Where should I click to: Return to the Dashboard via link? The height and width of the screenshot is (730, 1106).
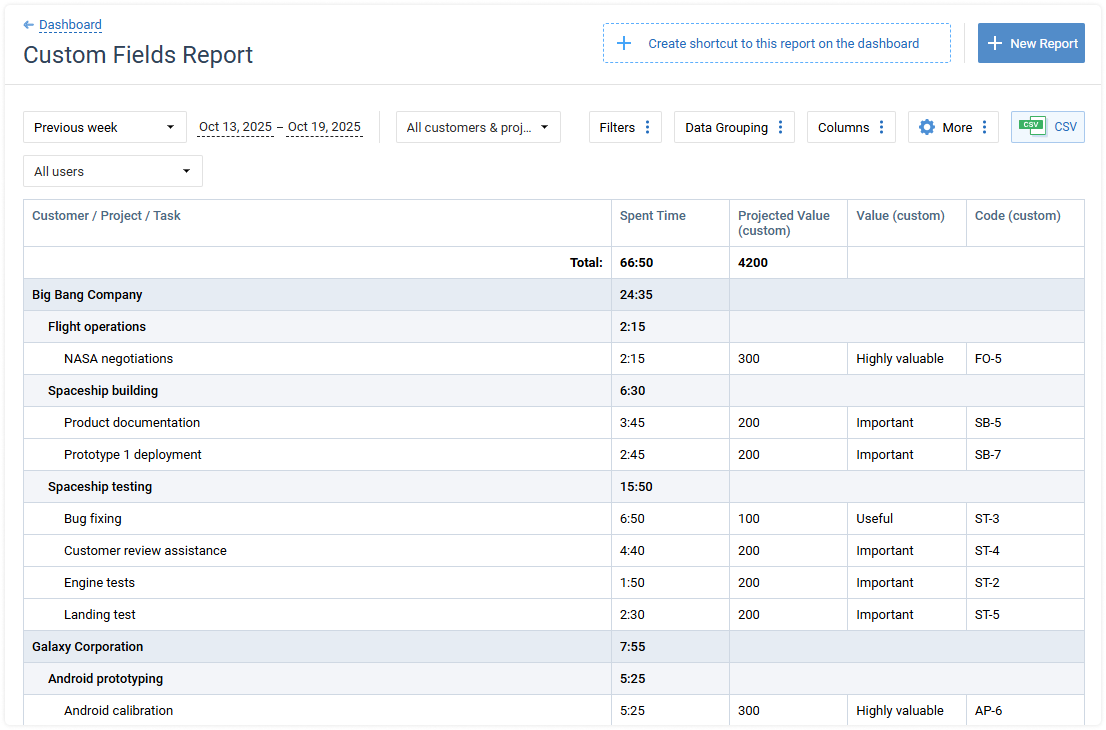click(x=70, y=24)
